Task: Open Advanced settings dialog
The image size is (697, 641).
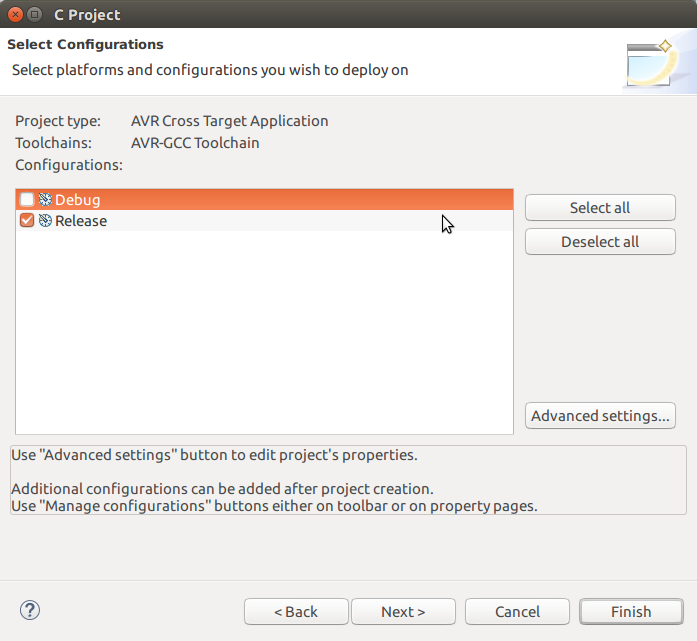Action: tap(600, 416)
